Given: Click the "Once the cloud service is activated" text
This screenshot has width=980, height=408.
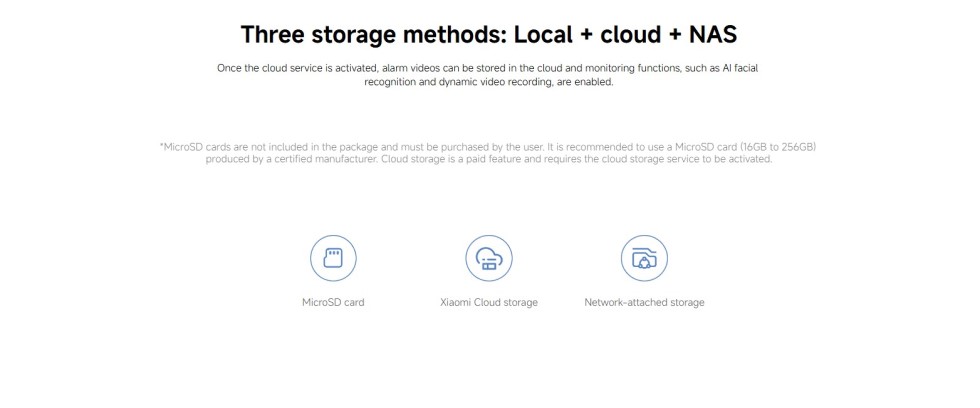Looking at the screenshot, I should click(298, 68).
